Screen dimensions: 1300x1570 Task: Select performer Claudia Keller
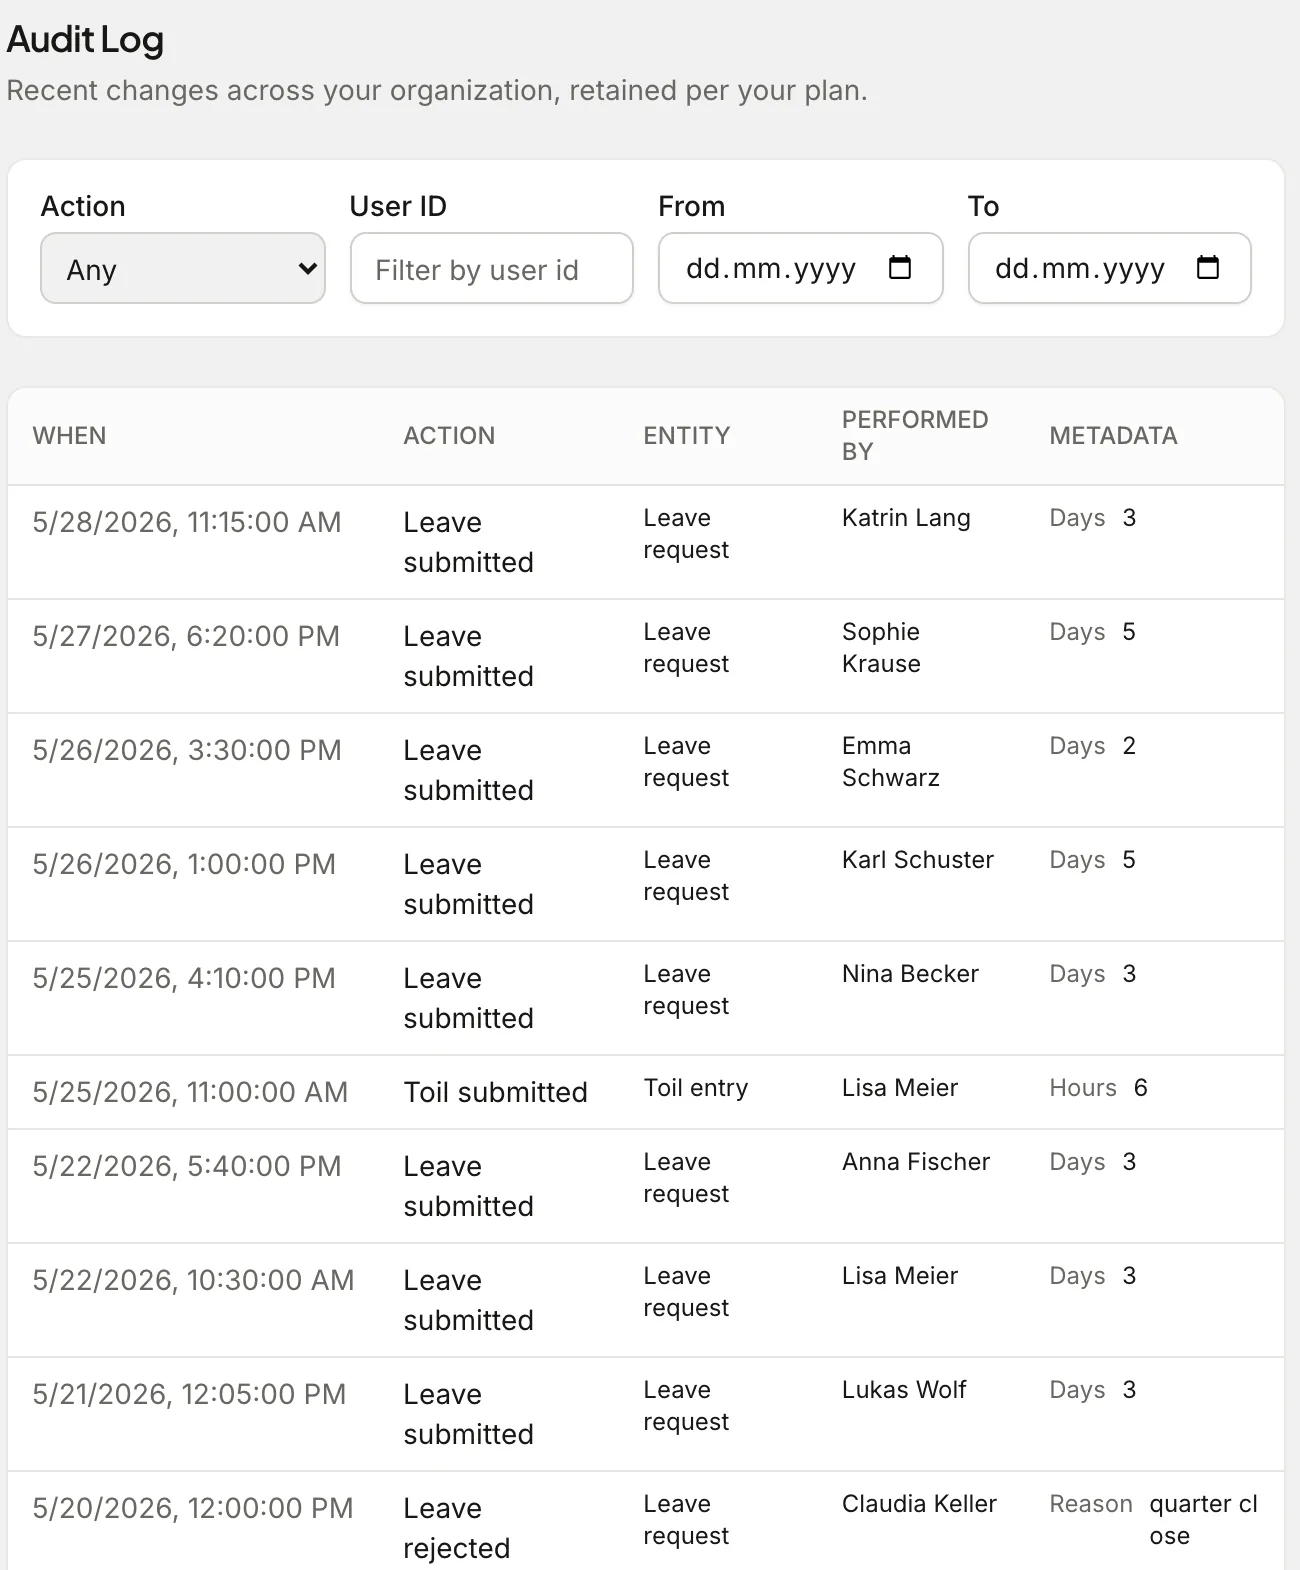(919, 1504)
